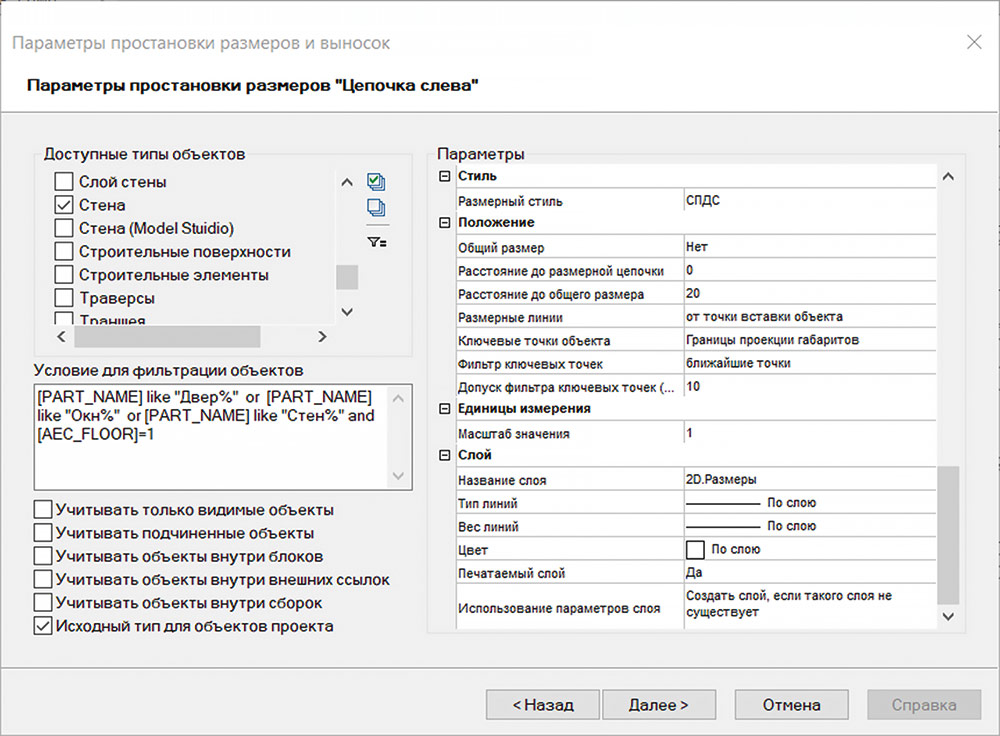
Task: Click the deselect all object types icon
Action: click(x=376, y=208)
